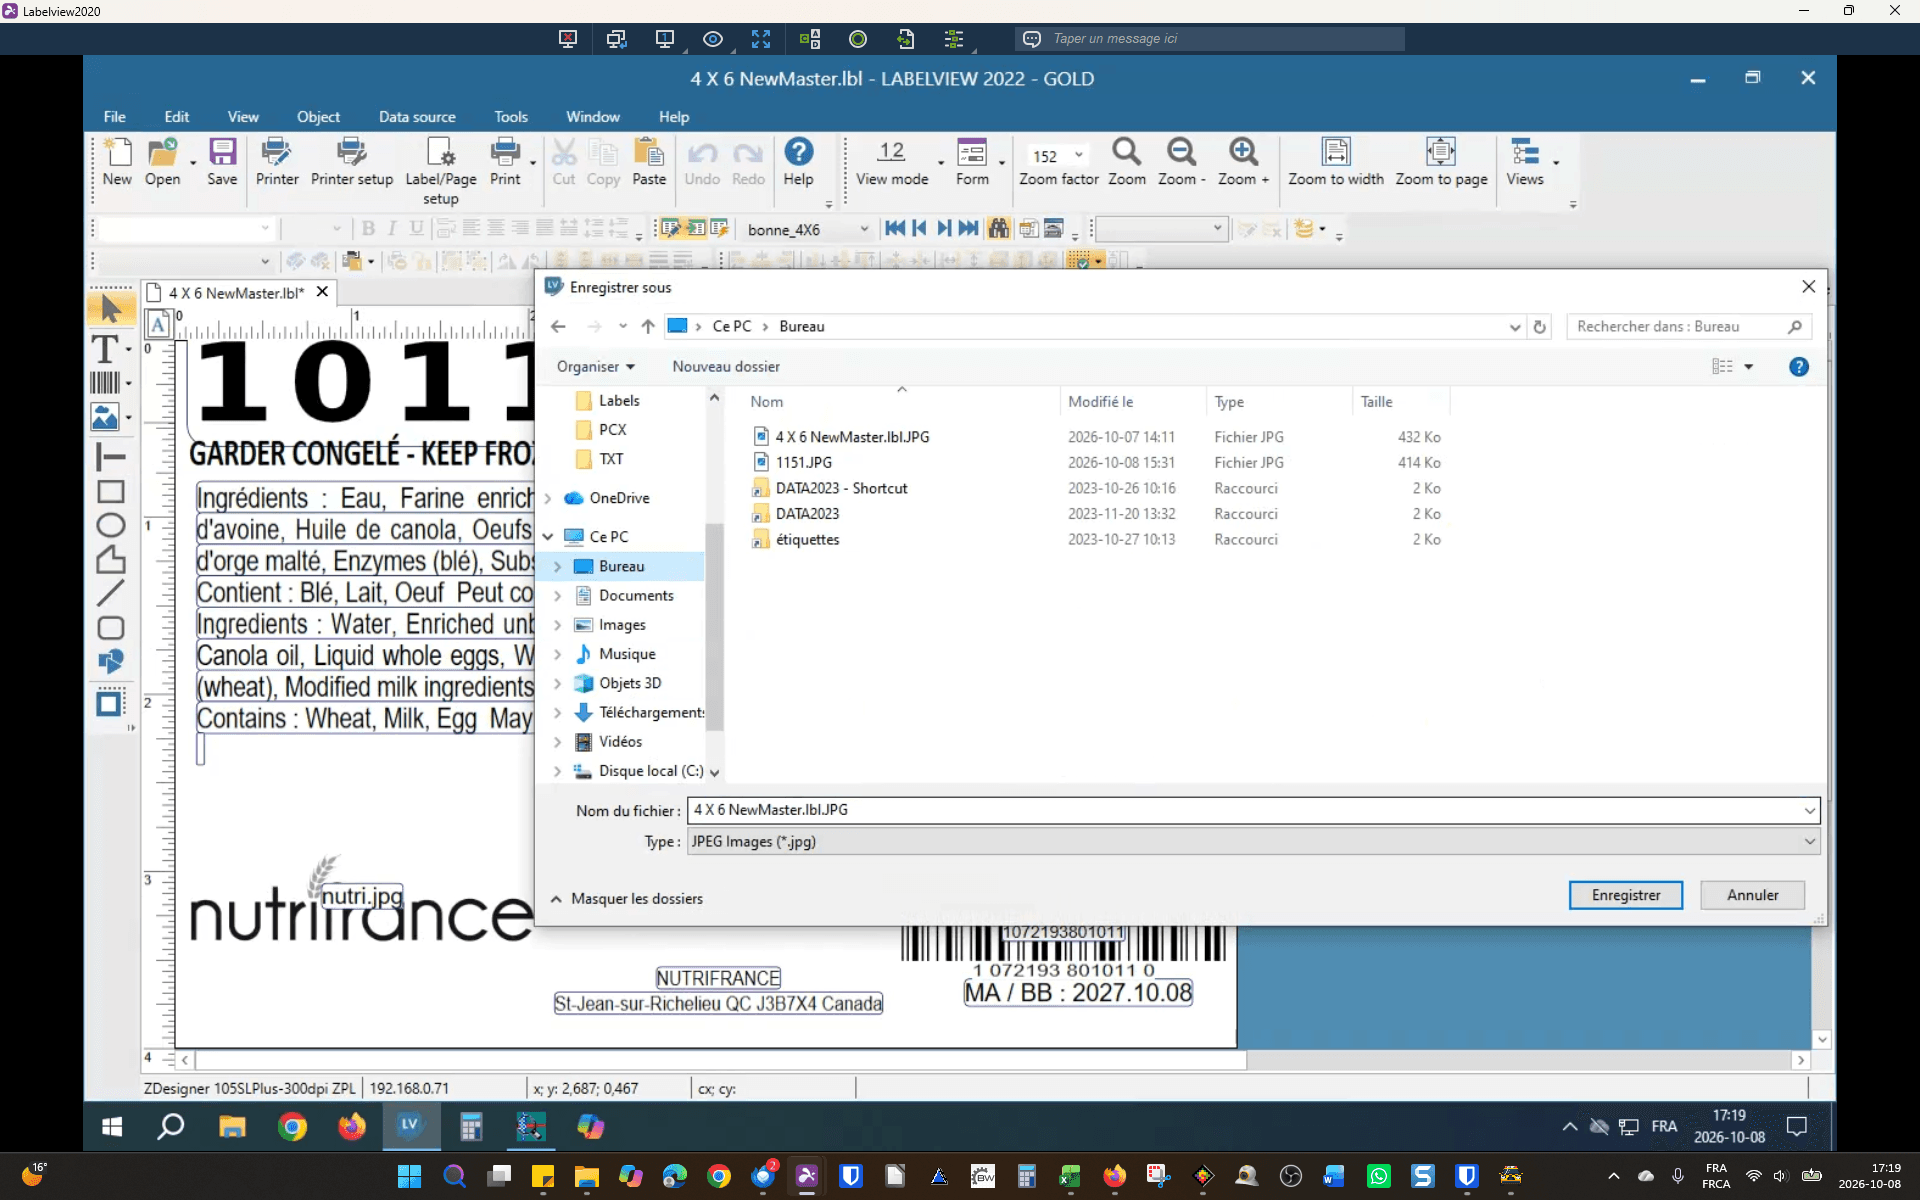Viewport: 1920px width, 1200px height.
Task: Click the Rechercher dans : Bureau search box
Action: [1688, 326]
